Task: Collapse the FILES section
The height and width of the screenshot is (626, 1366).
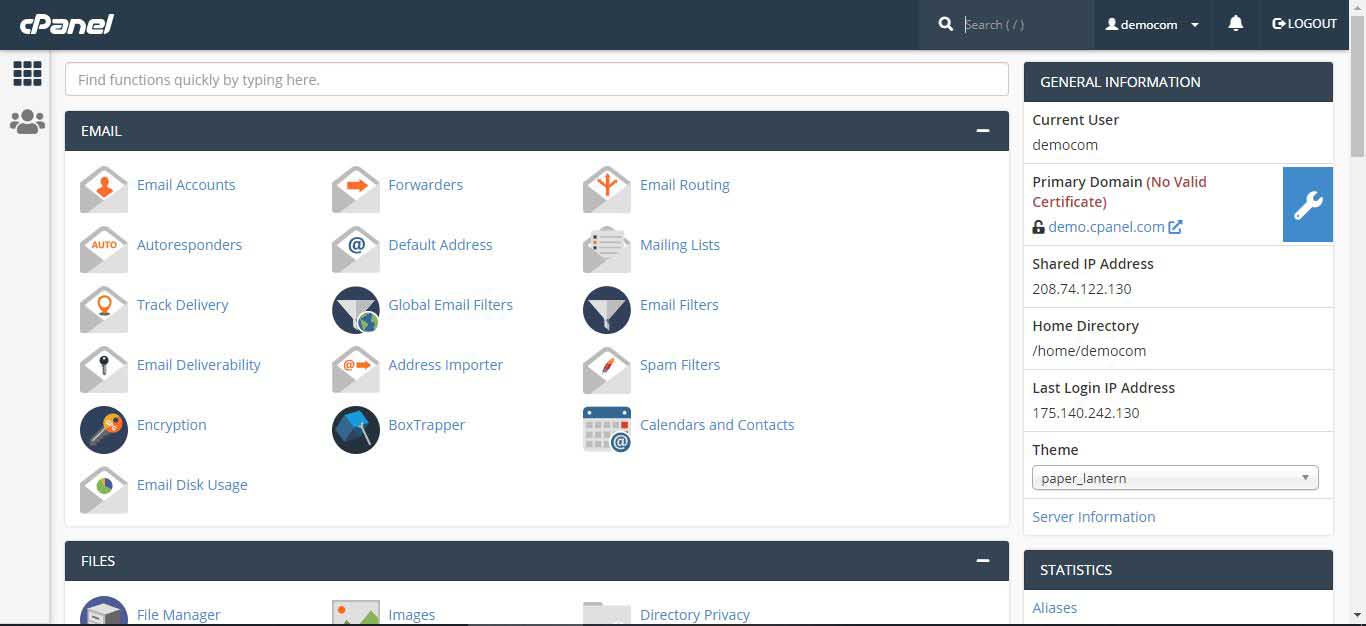Action: point(983,561)
